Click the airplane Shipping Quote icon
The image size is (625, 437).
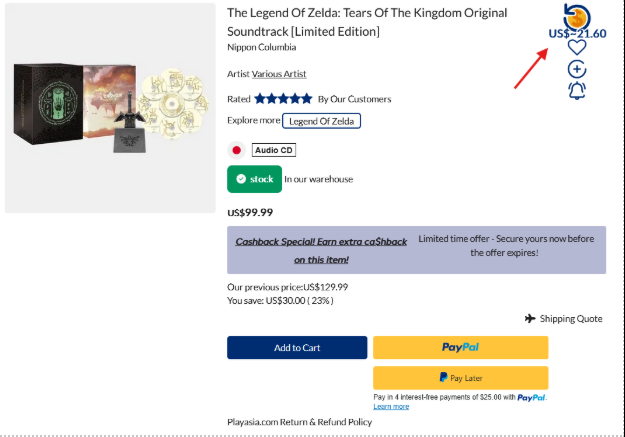click(x=530, y=319)
